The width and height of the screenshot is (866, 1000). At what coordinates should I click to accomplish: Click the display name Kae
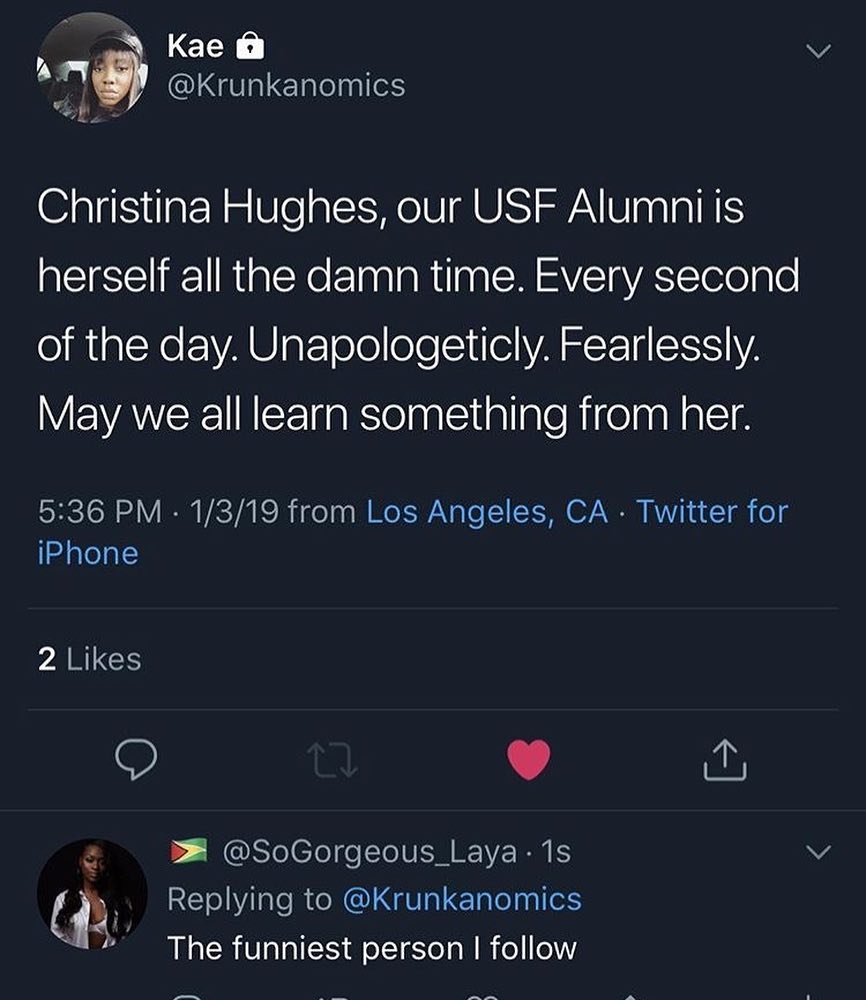click(x=195, y=45)
